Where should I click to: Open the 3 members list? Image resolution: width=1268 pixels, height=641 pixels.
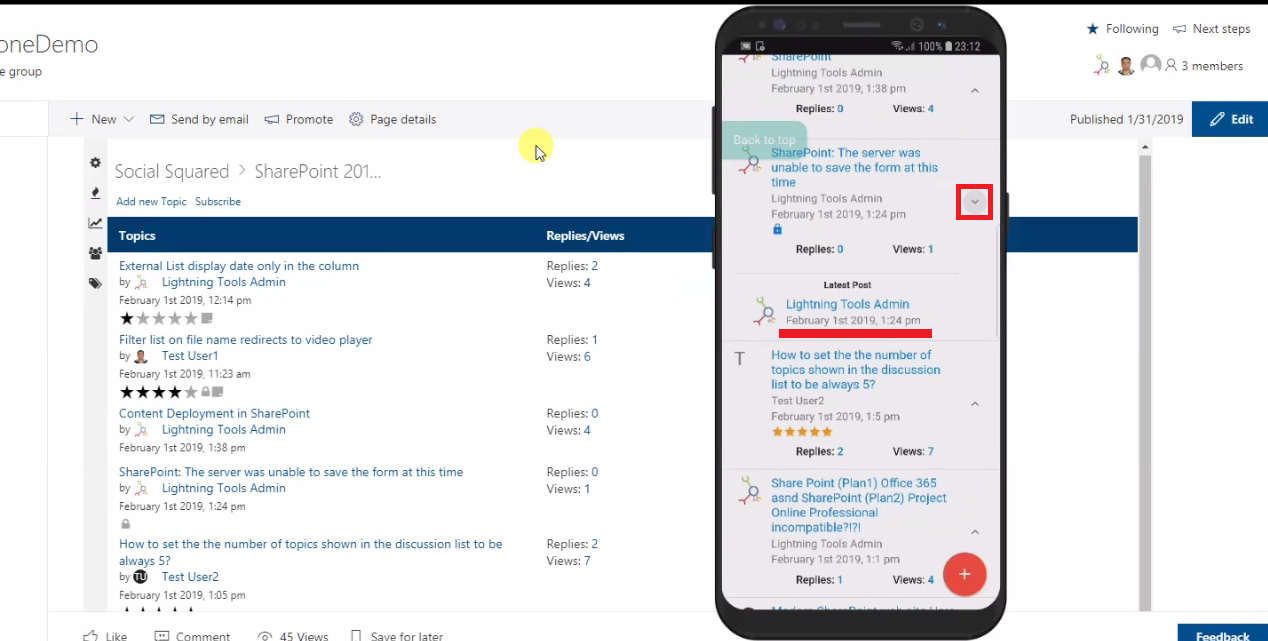[x=1204, y=66]
